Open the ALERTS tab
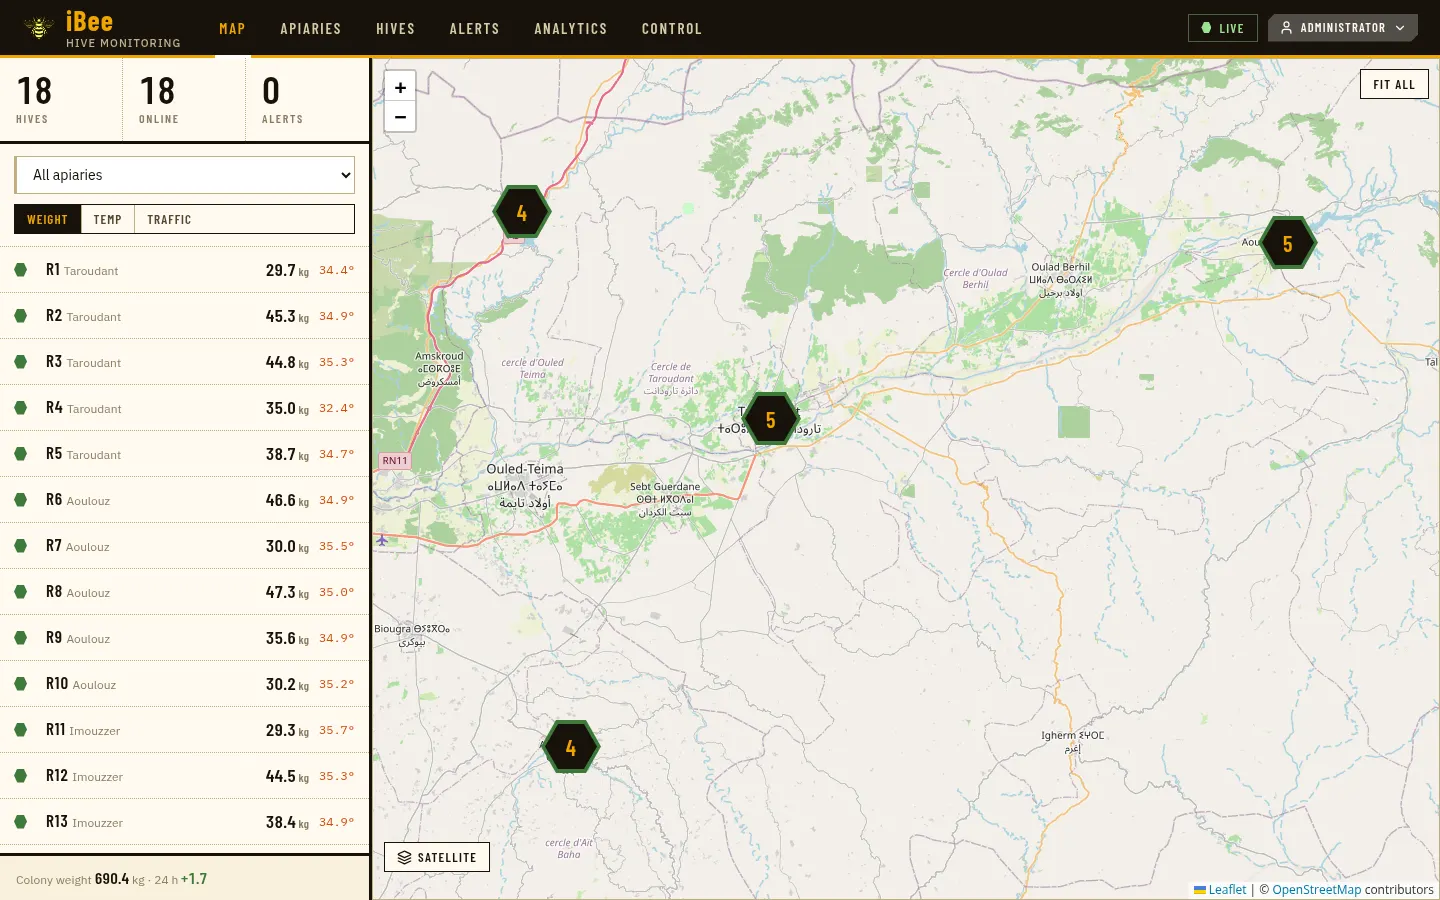1440x900 pixels. 474,29
